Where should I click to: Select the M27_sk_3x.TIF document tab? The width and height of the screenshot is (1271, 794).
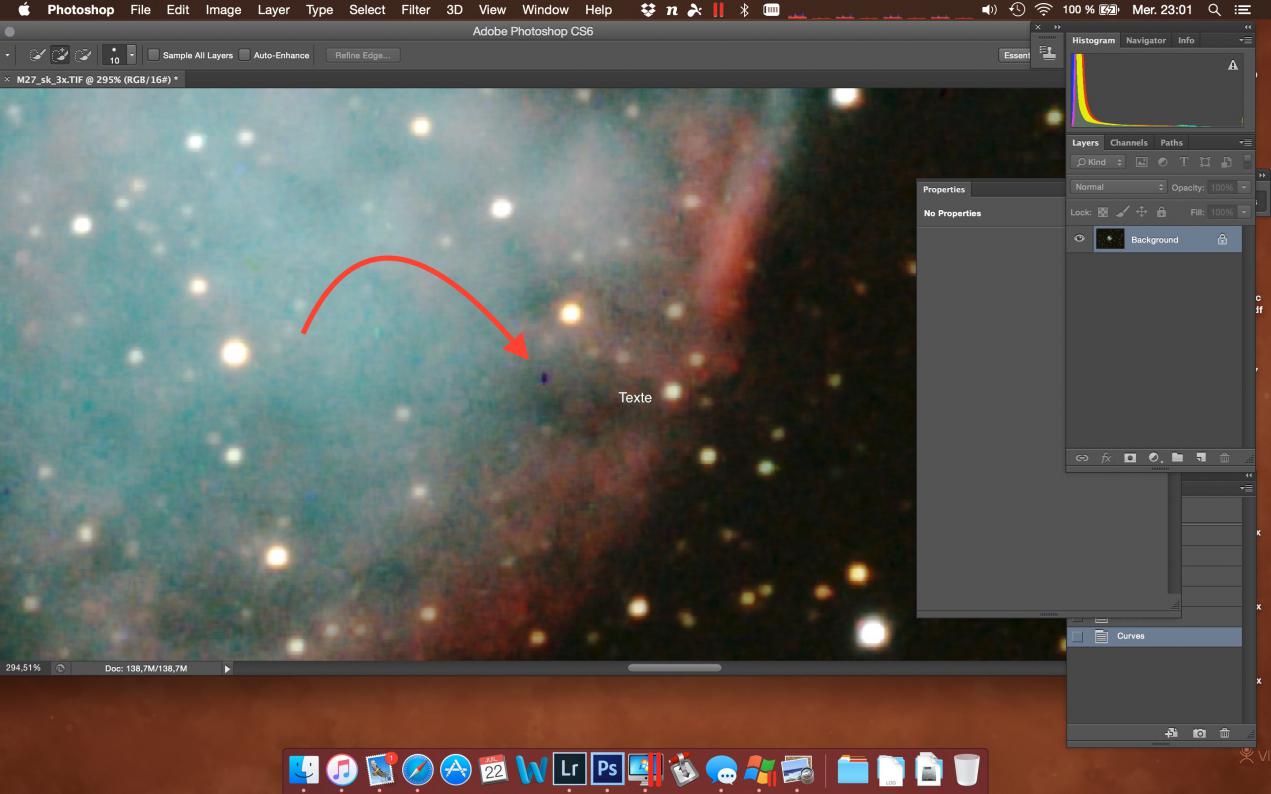pyautogui.click(x=97, y=79)
